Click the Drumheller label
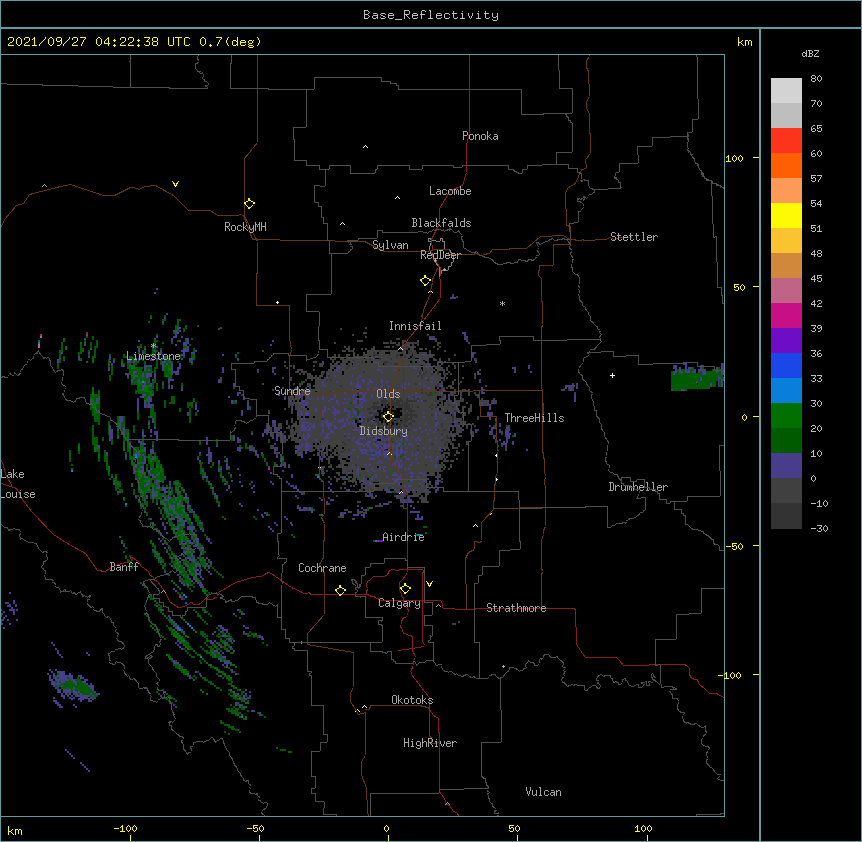Screen dimensions: 862x842 [x=638, y=487]
